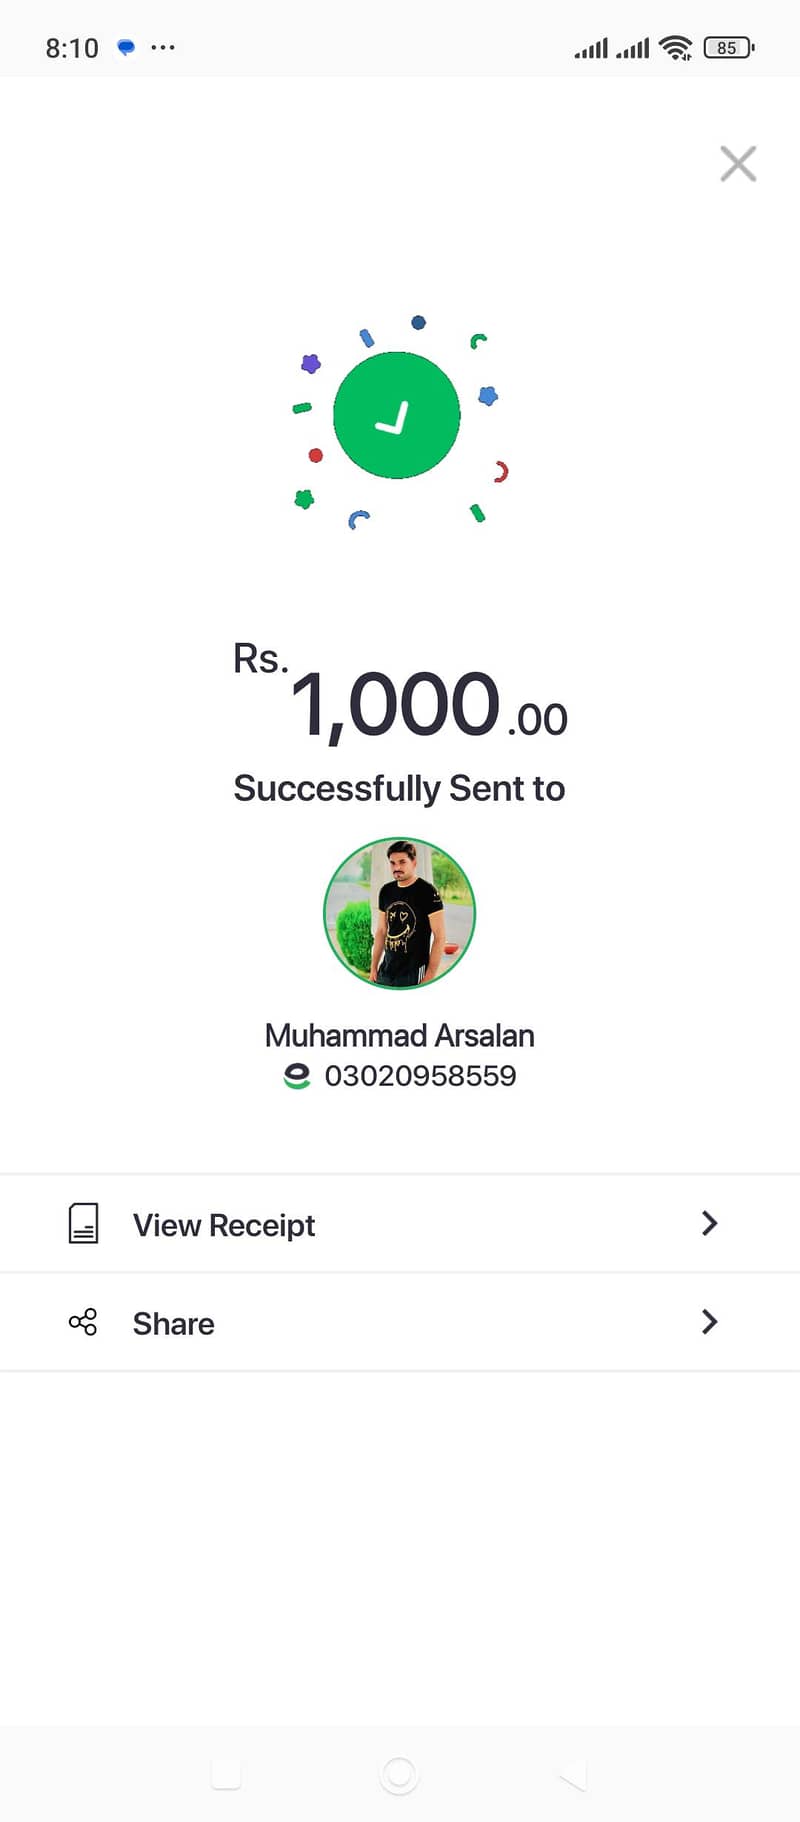Tap the recent apps square button
Image resolution: width=800 pixels, height=1822 pixels.
(x=226, y=1775)
